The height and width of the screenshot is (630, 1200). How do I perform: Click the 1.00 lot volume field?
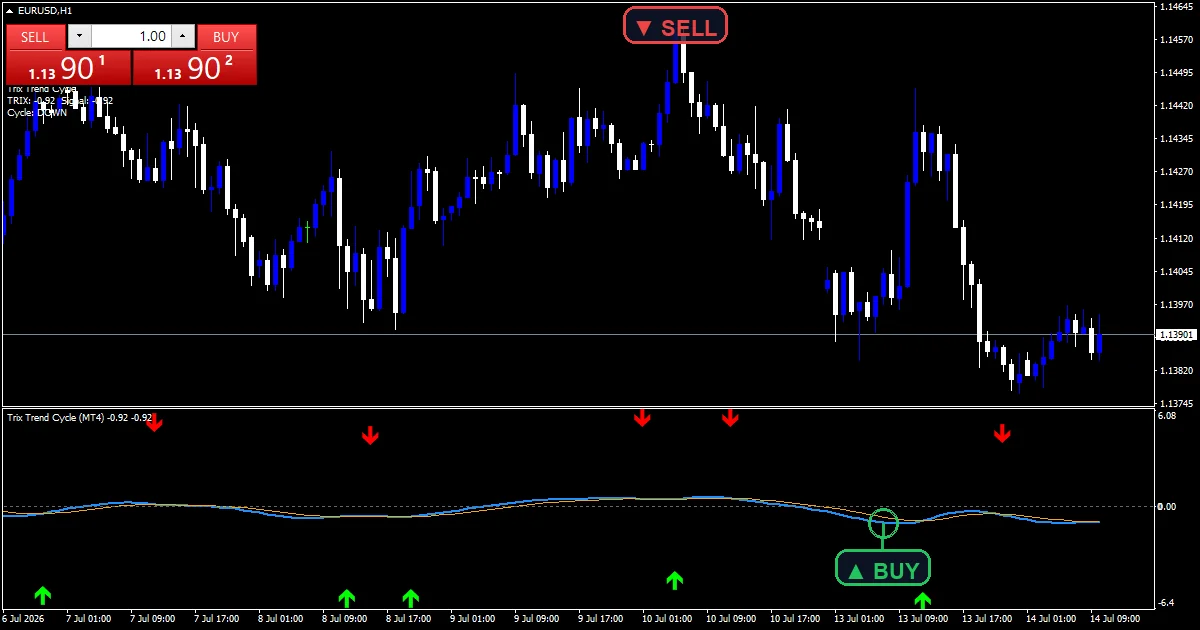coord(131,37)
